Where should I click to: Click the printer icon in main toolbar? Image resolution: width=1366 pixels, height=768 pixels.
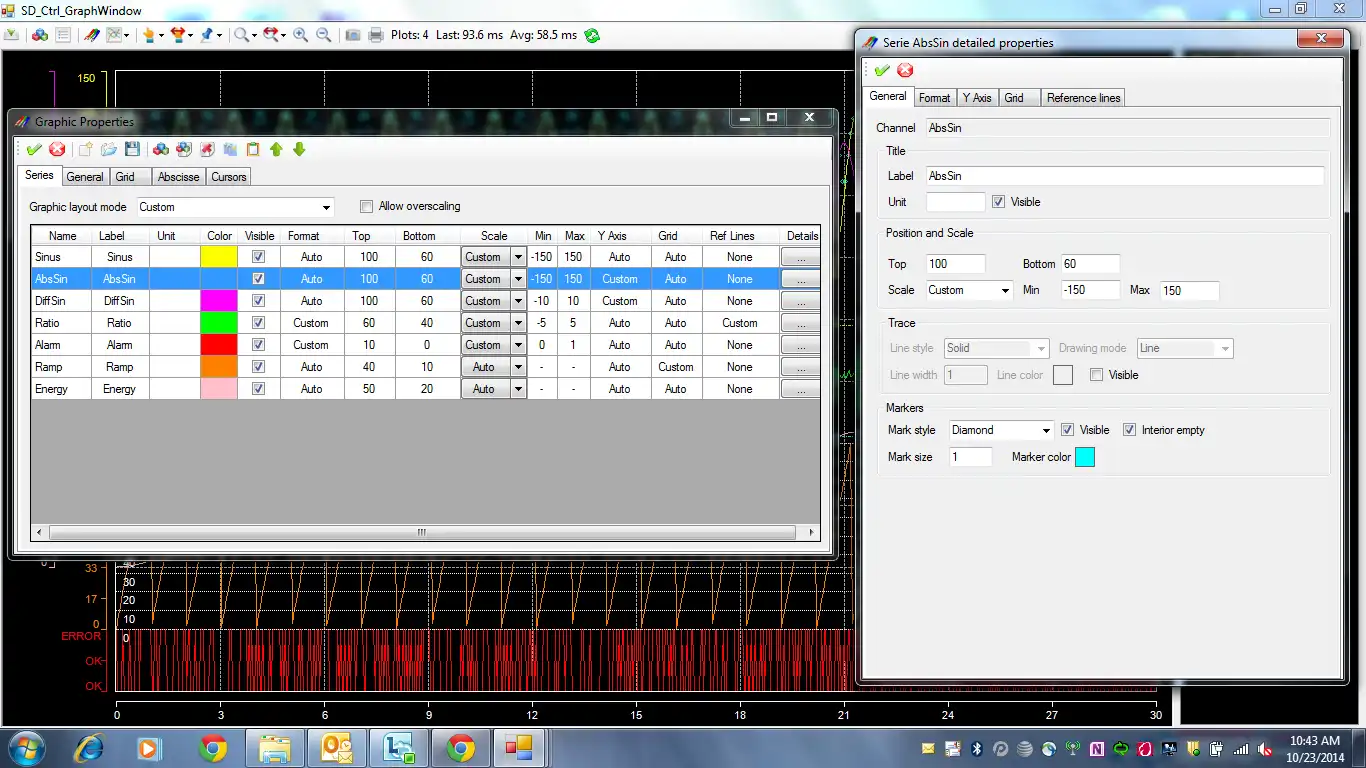[376, 35]
